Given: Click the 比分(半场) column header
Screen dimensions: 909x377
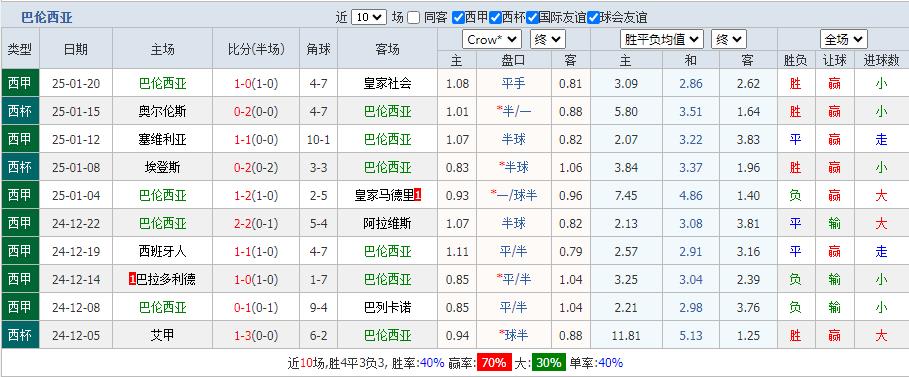Looking at the screenshot, I should (256, 49).
